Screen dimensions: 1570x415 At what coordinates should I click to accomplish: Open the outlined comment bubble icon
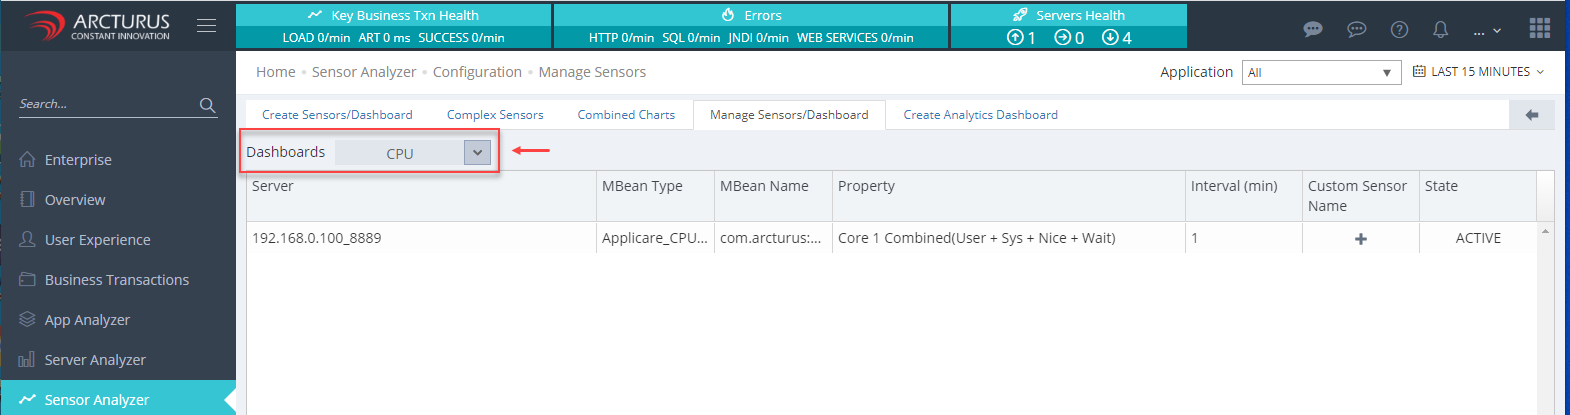coord(1356,29)
